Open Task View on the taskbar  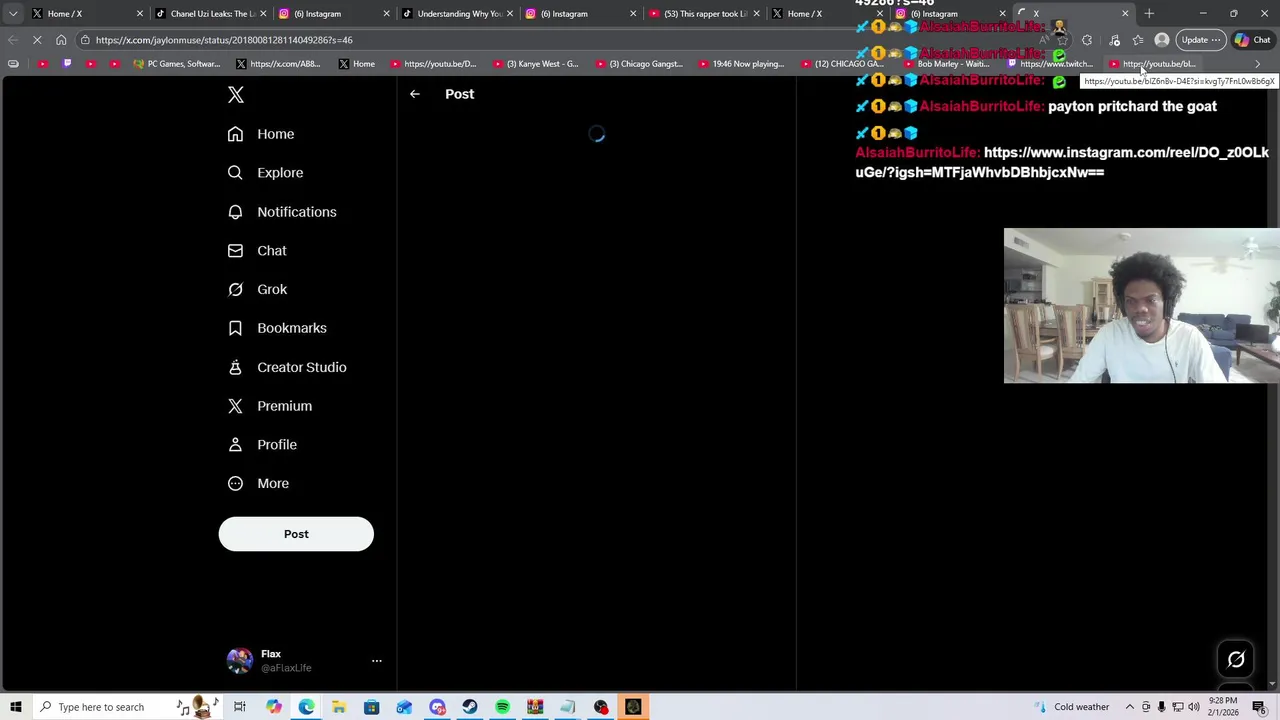[240, 707]
